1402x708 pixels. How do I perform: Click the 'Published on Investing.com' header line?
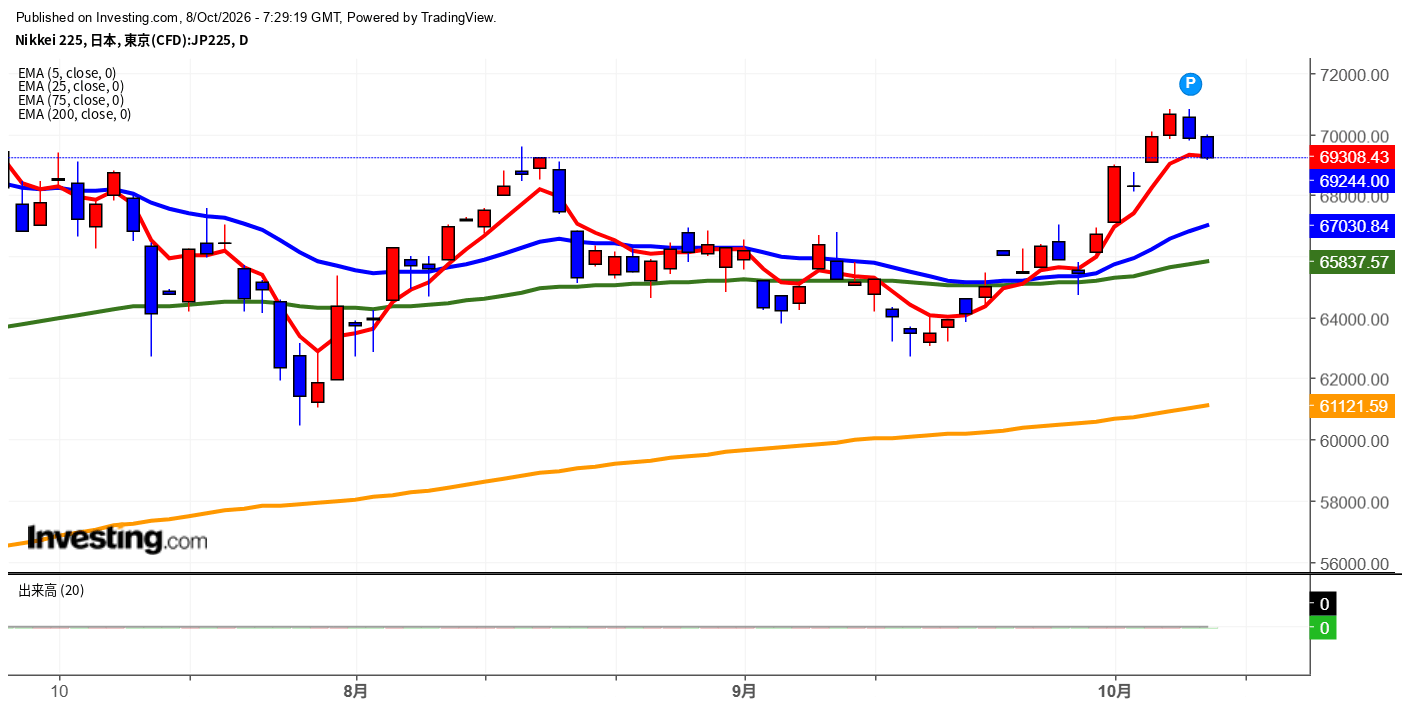coord(256,17)
